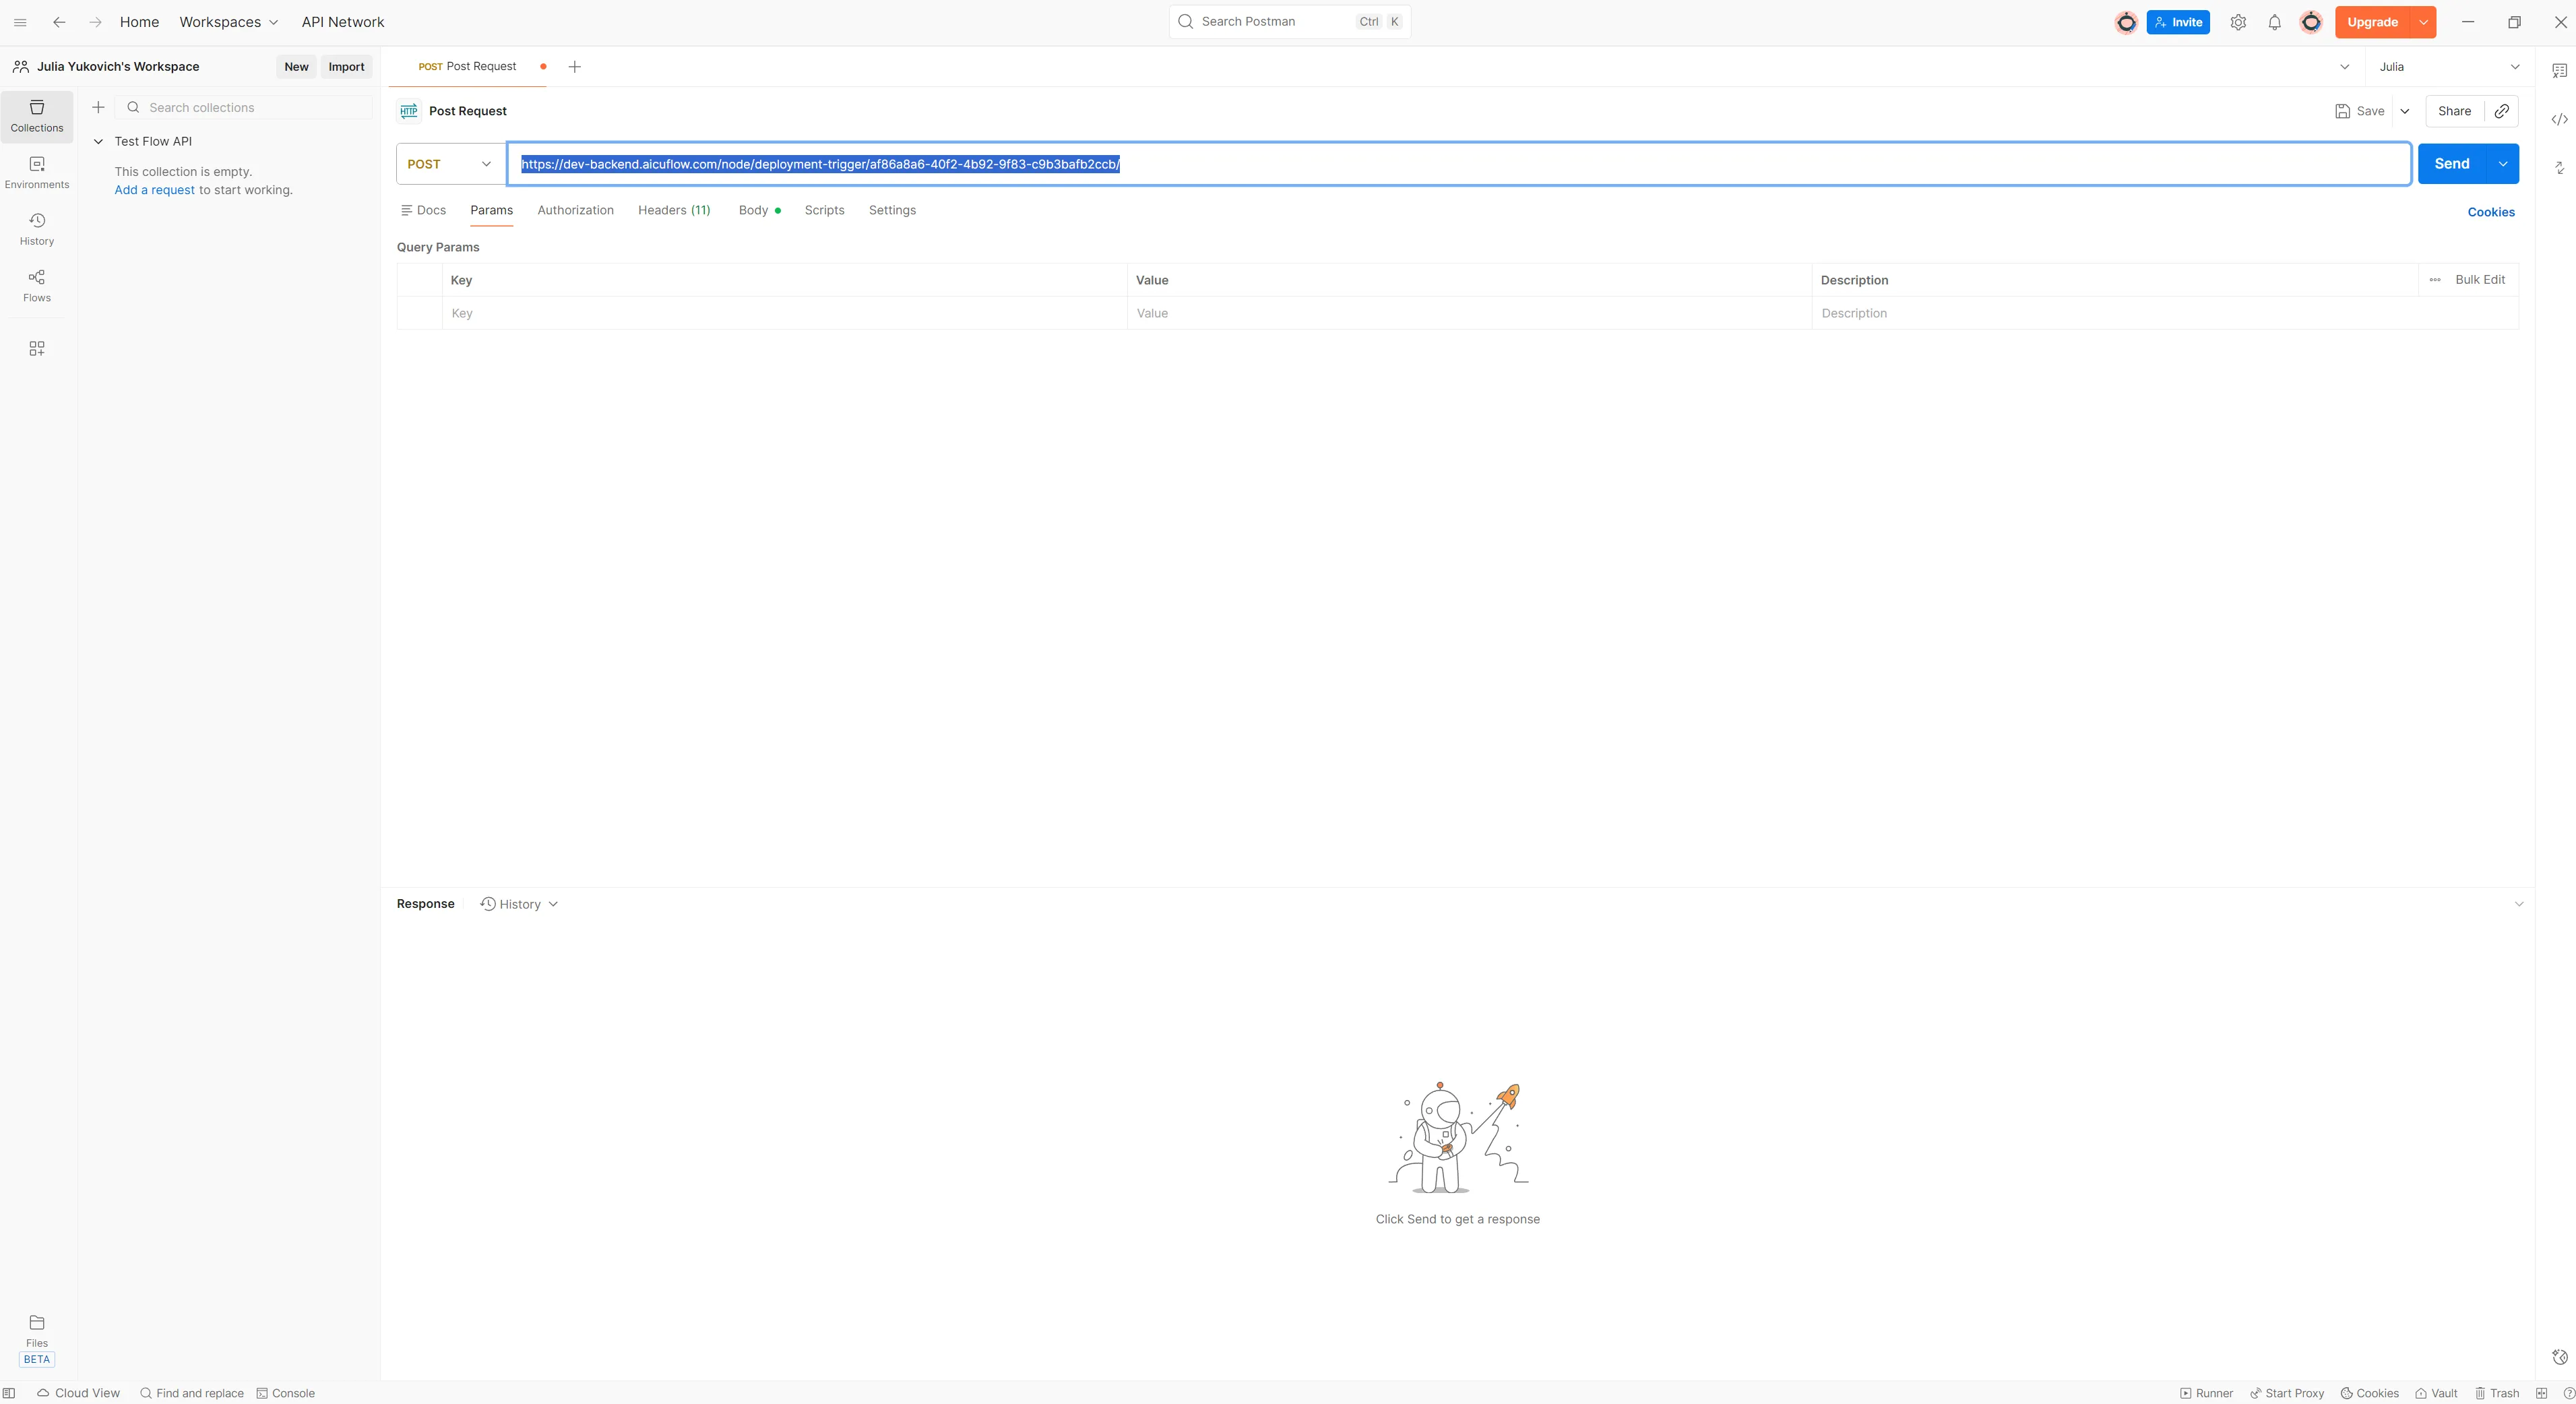2576x1404 pixels.
Task: Click the configure workspace sidebar grid icon
Action: 37,348
